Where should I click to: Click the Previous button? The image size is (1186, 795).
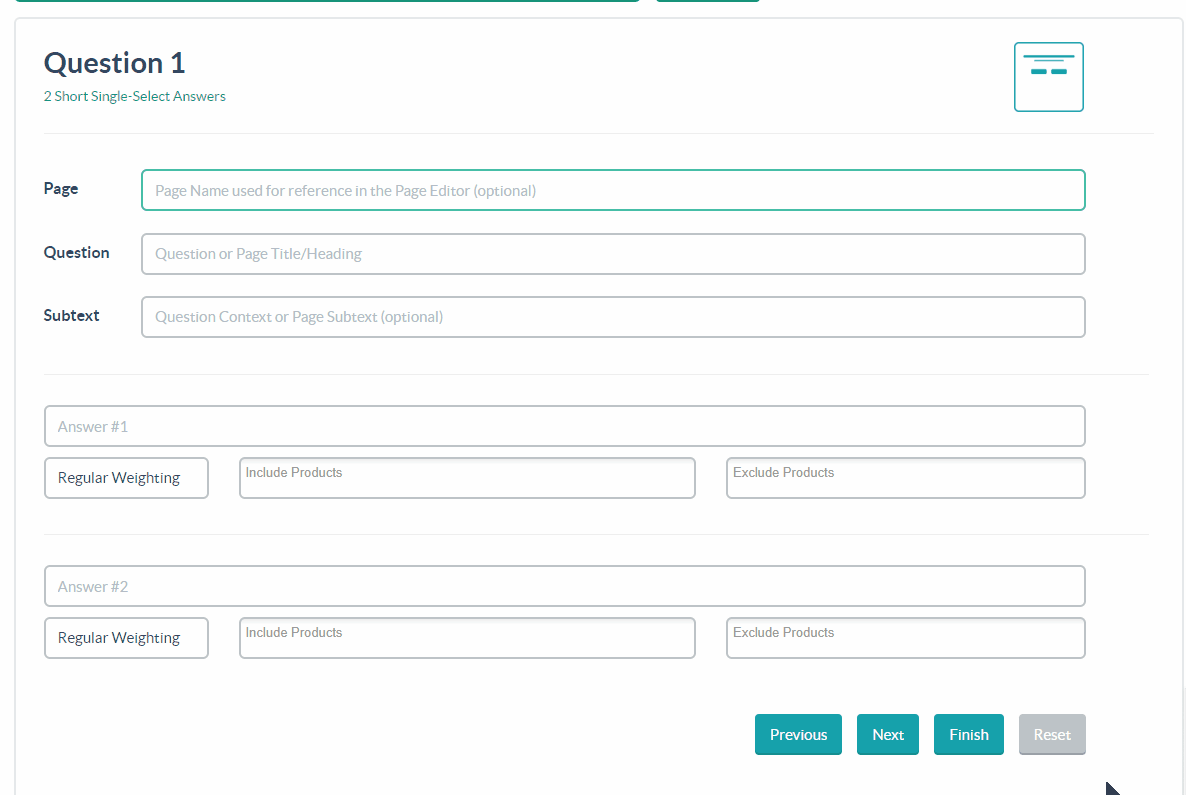pyautogui.click(x=798, y=734)
